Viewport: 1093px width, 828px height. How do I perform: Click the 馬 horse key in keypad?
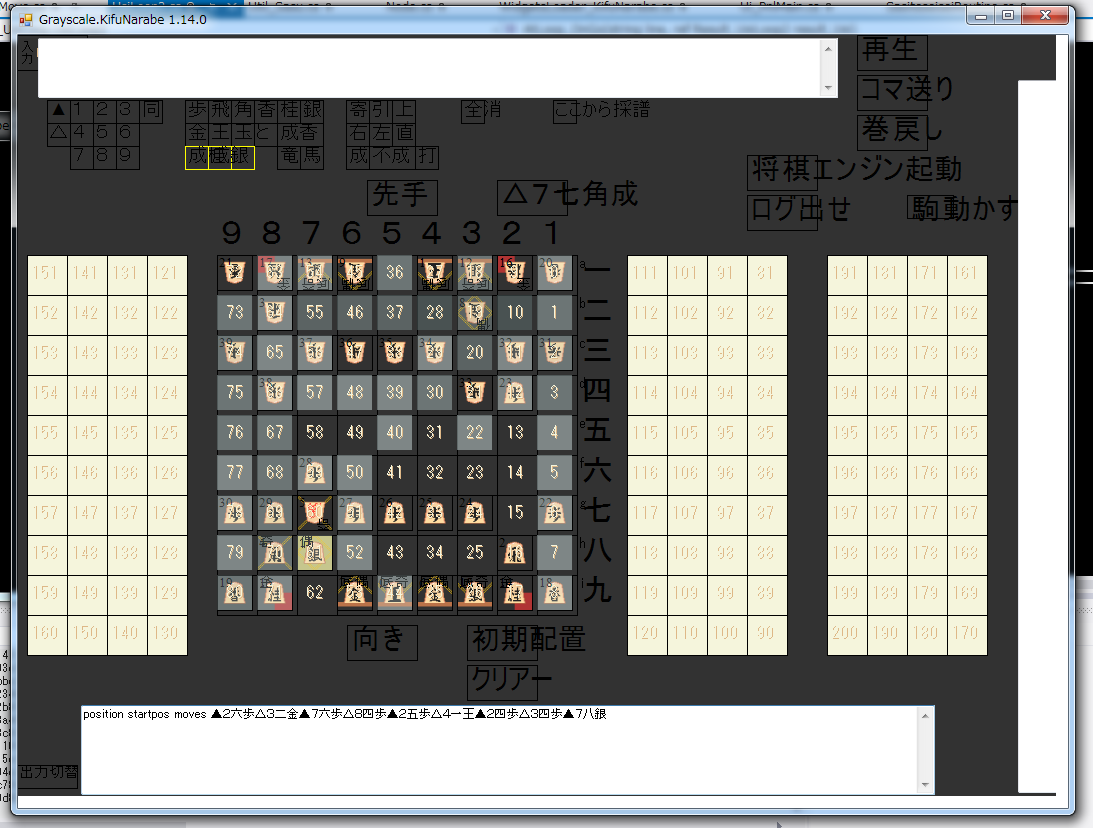point(312,158)
